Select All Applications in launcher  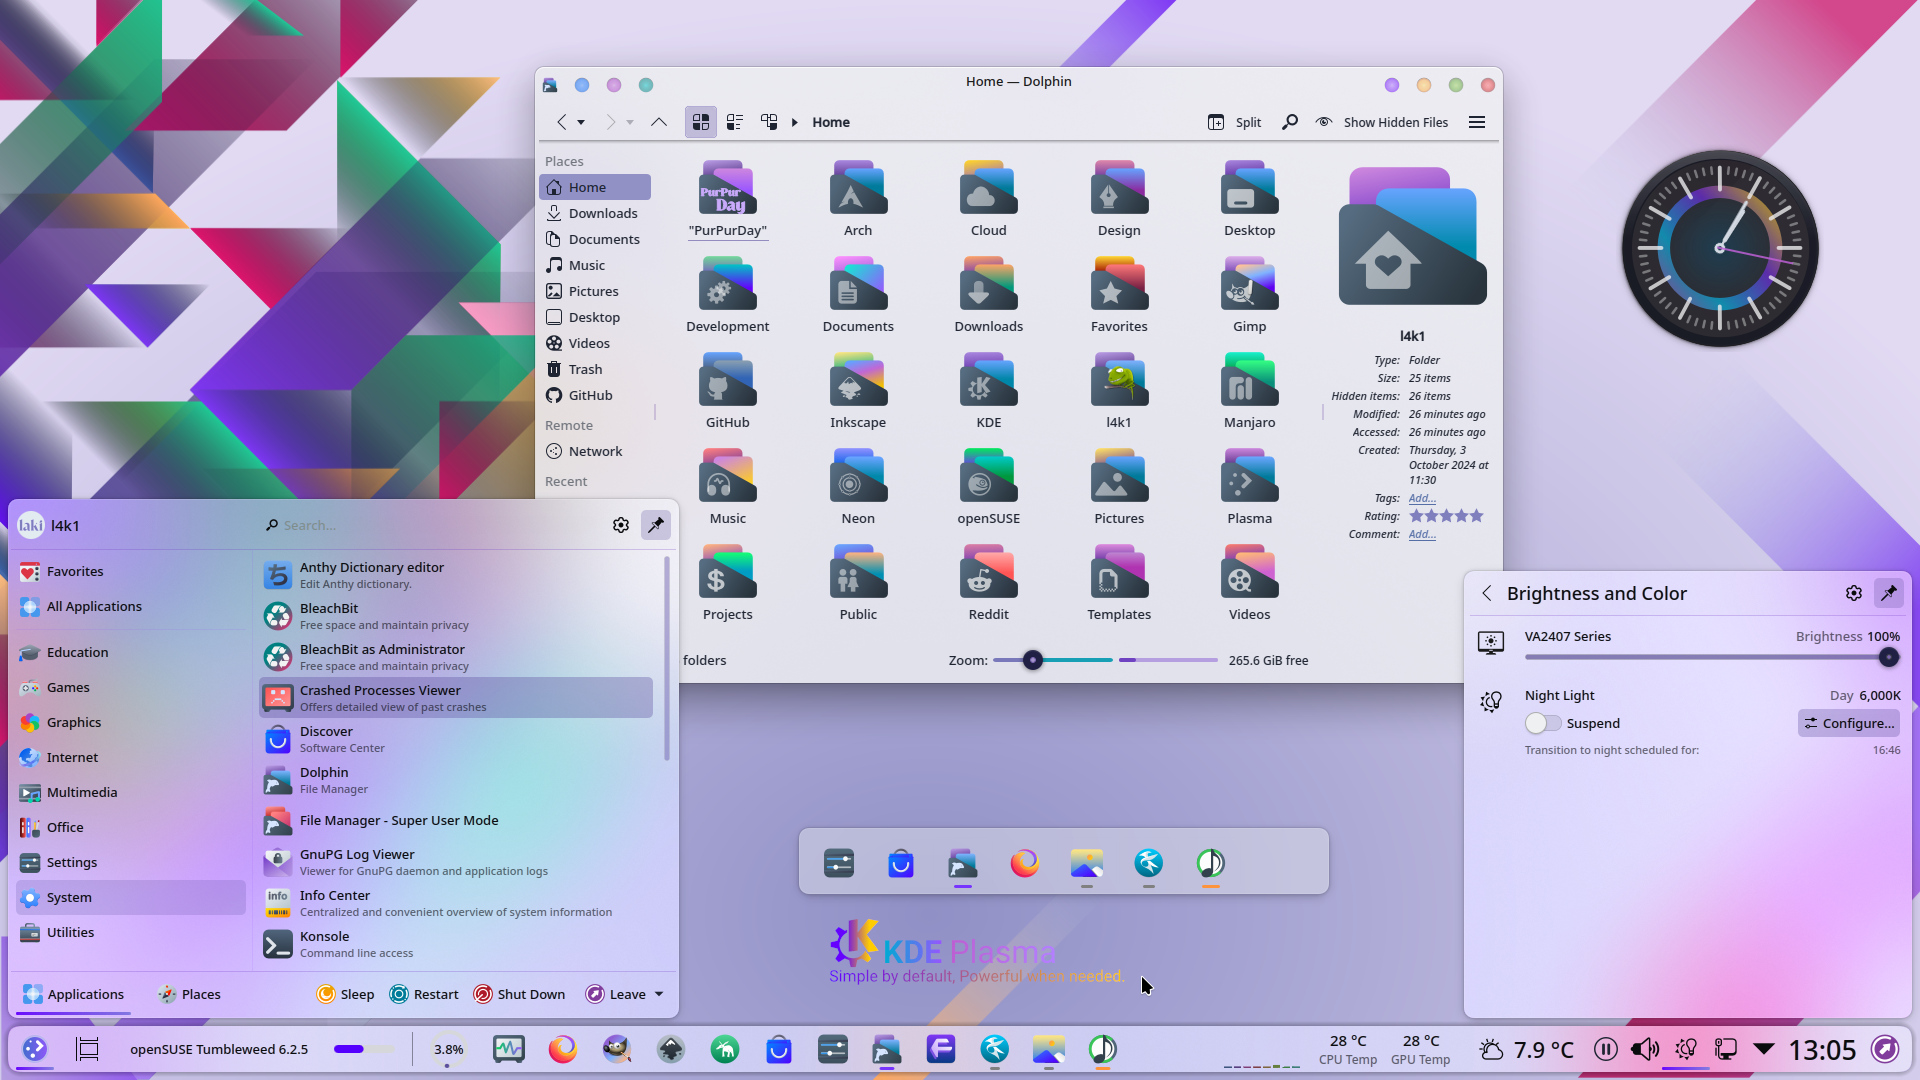point(131,606)
